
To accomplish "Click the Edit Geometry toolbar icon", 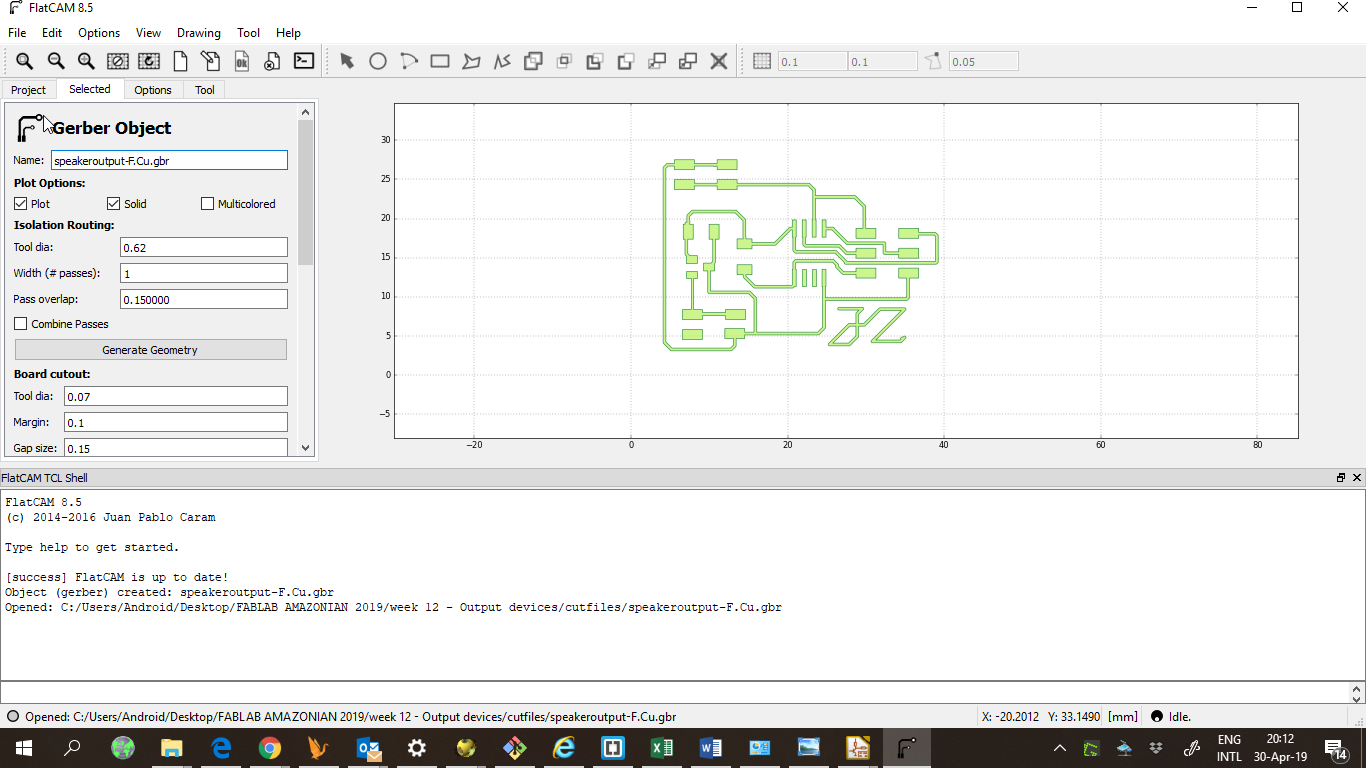I will [211, 61].
